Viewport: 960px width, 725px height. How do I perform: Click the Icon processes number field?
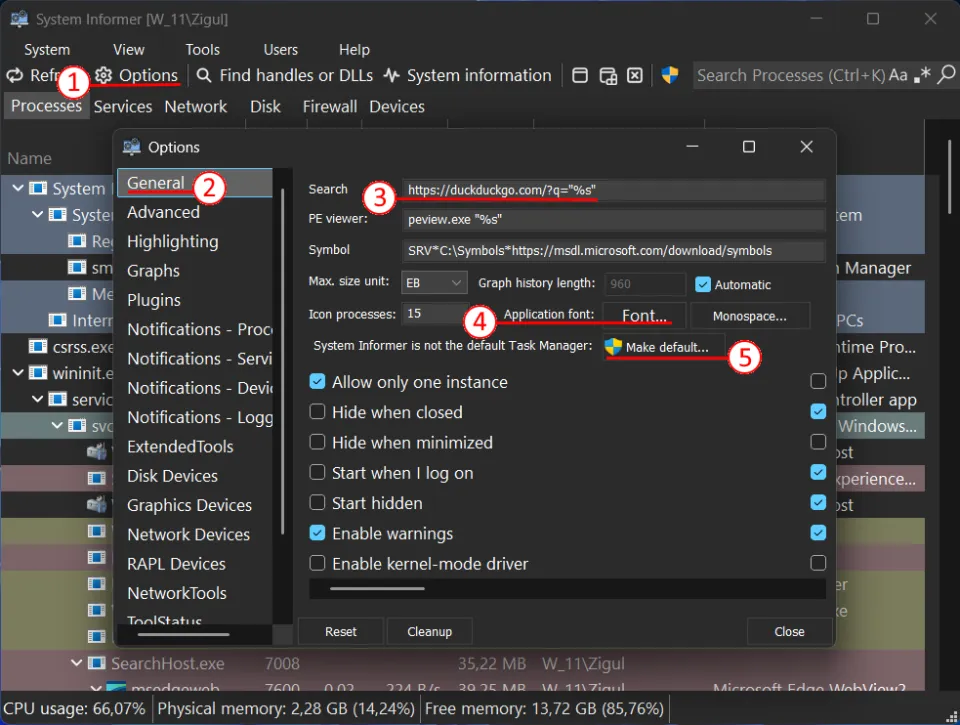(434, 314)
